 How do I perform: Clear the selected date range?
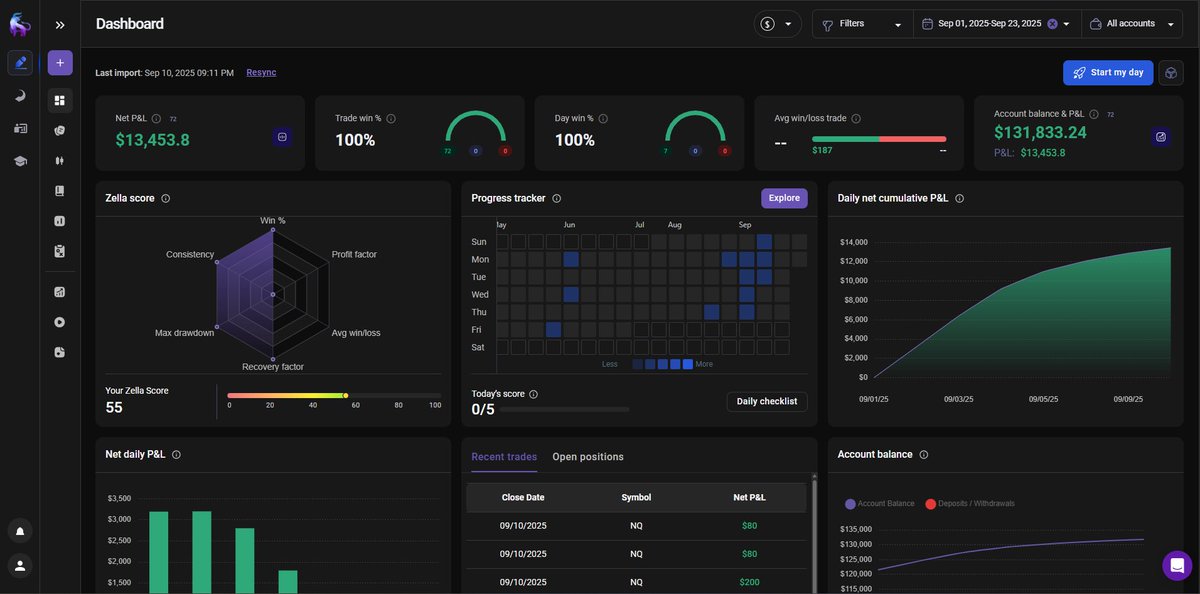coord(1052,24)
